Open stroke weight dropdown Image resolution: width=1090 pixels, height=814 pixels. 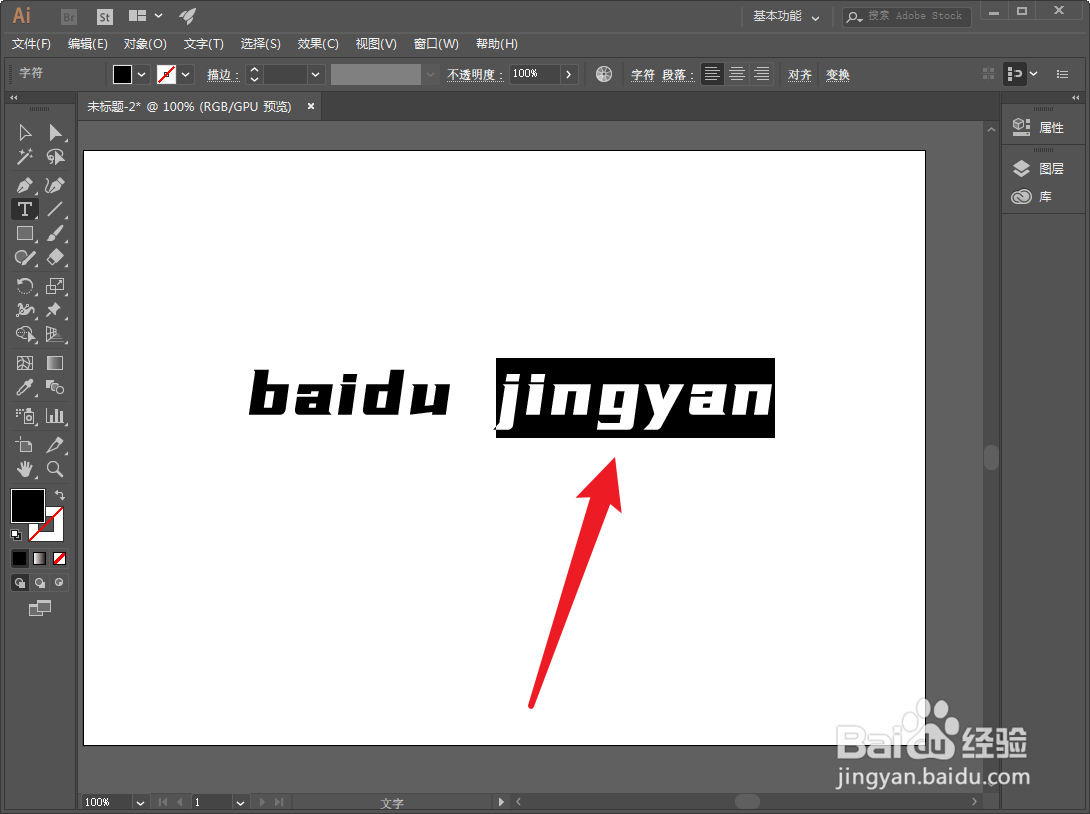pyautogui.click(x=316, y=74)
